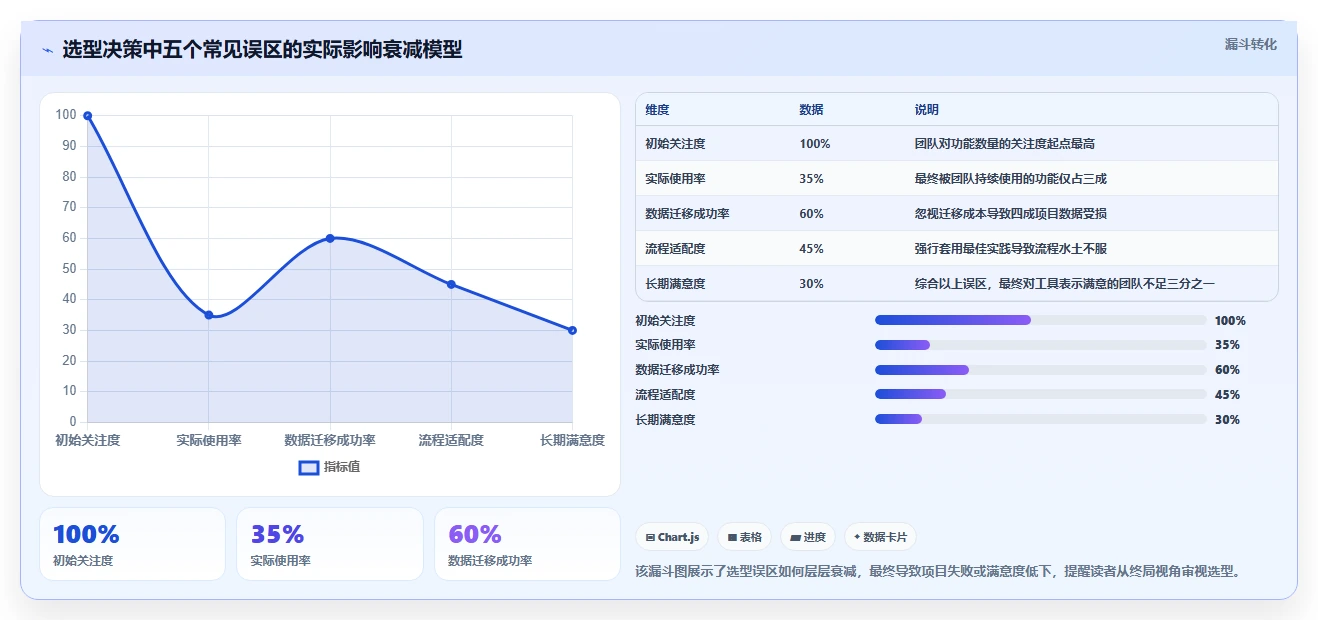Viewport: 1318px width, 620px height.
Task: Click description starting 综合以上误区
Action: pyautogui.click(x=1065, y=284)
